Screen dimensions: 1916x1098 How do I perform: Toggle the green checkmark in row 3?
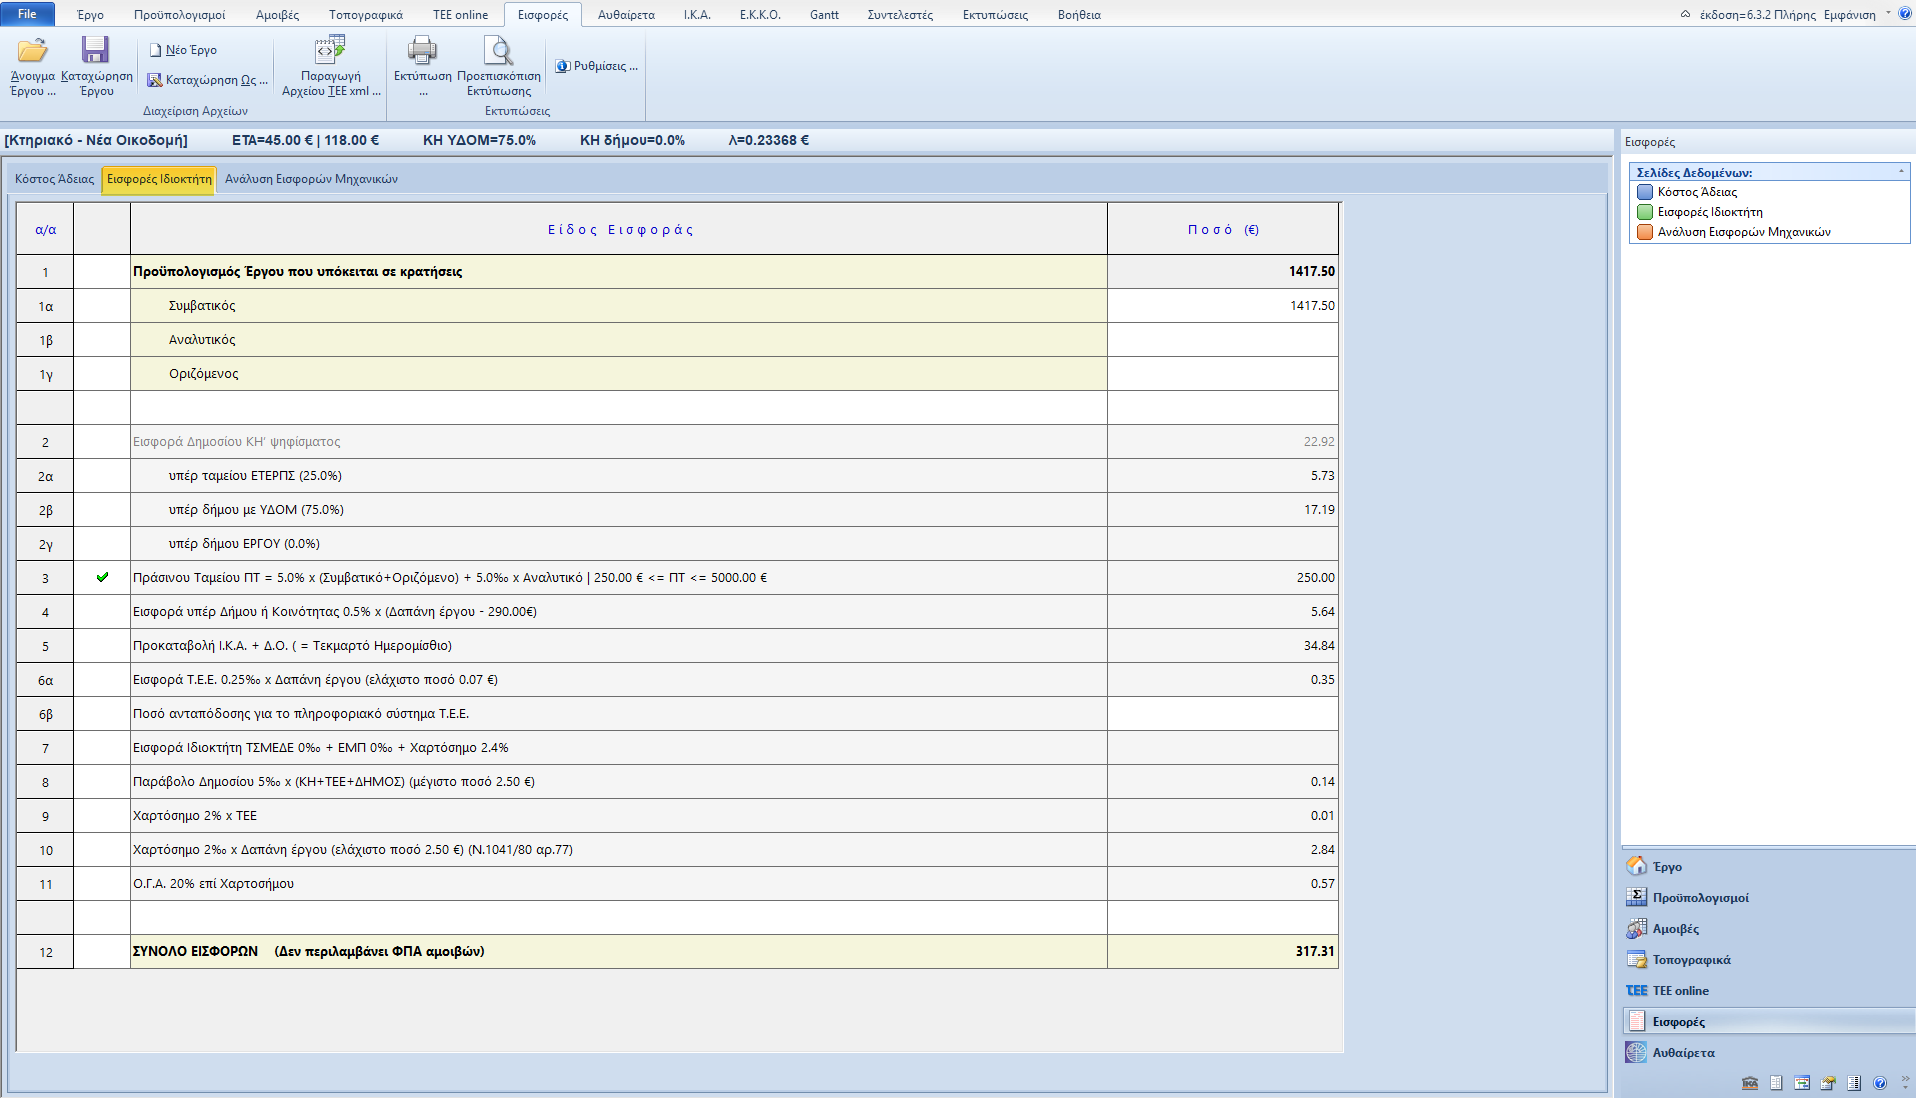[102, 578]
